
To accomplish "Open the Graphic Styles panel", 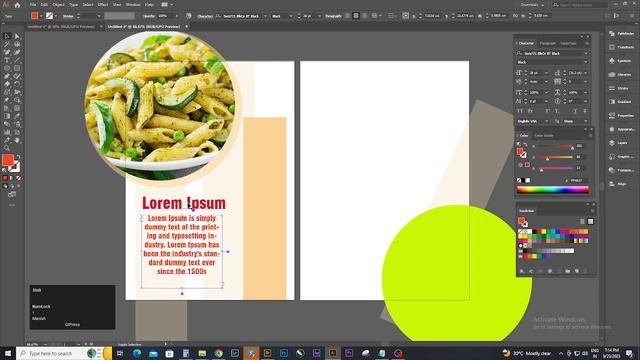I will coord(622,156).
